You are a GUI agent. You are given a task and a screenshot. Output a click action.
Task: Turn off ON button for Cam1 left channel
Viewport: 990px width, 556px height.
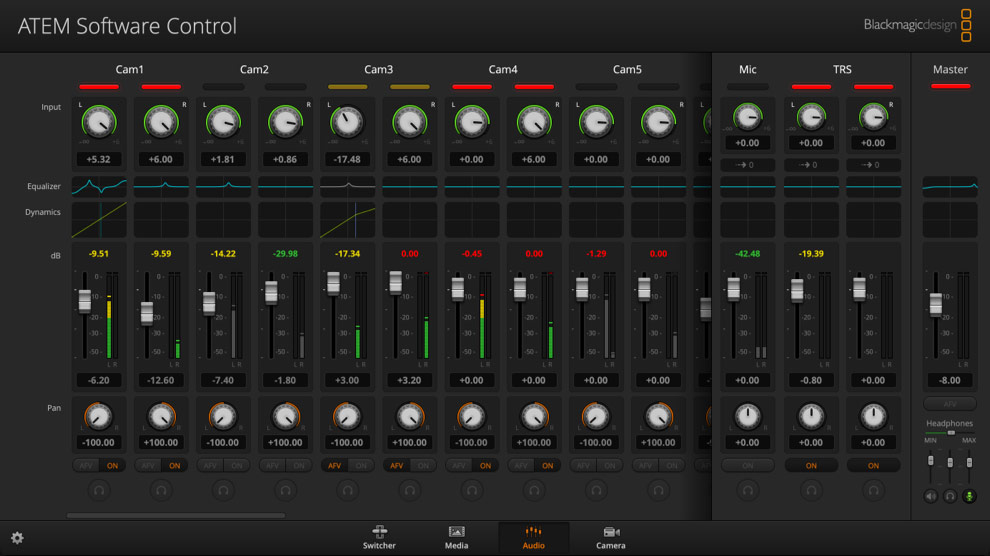click(112, 466)
